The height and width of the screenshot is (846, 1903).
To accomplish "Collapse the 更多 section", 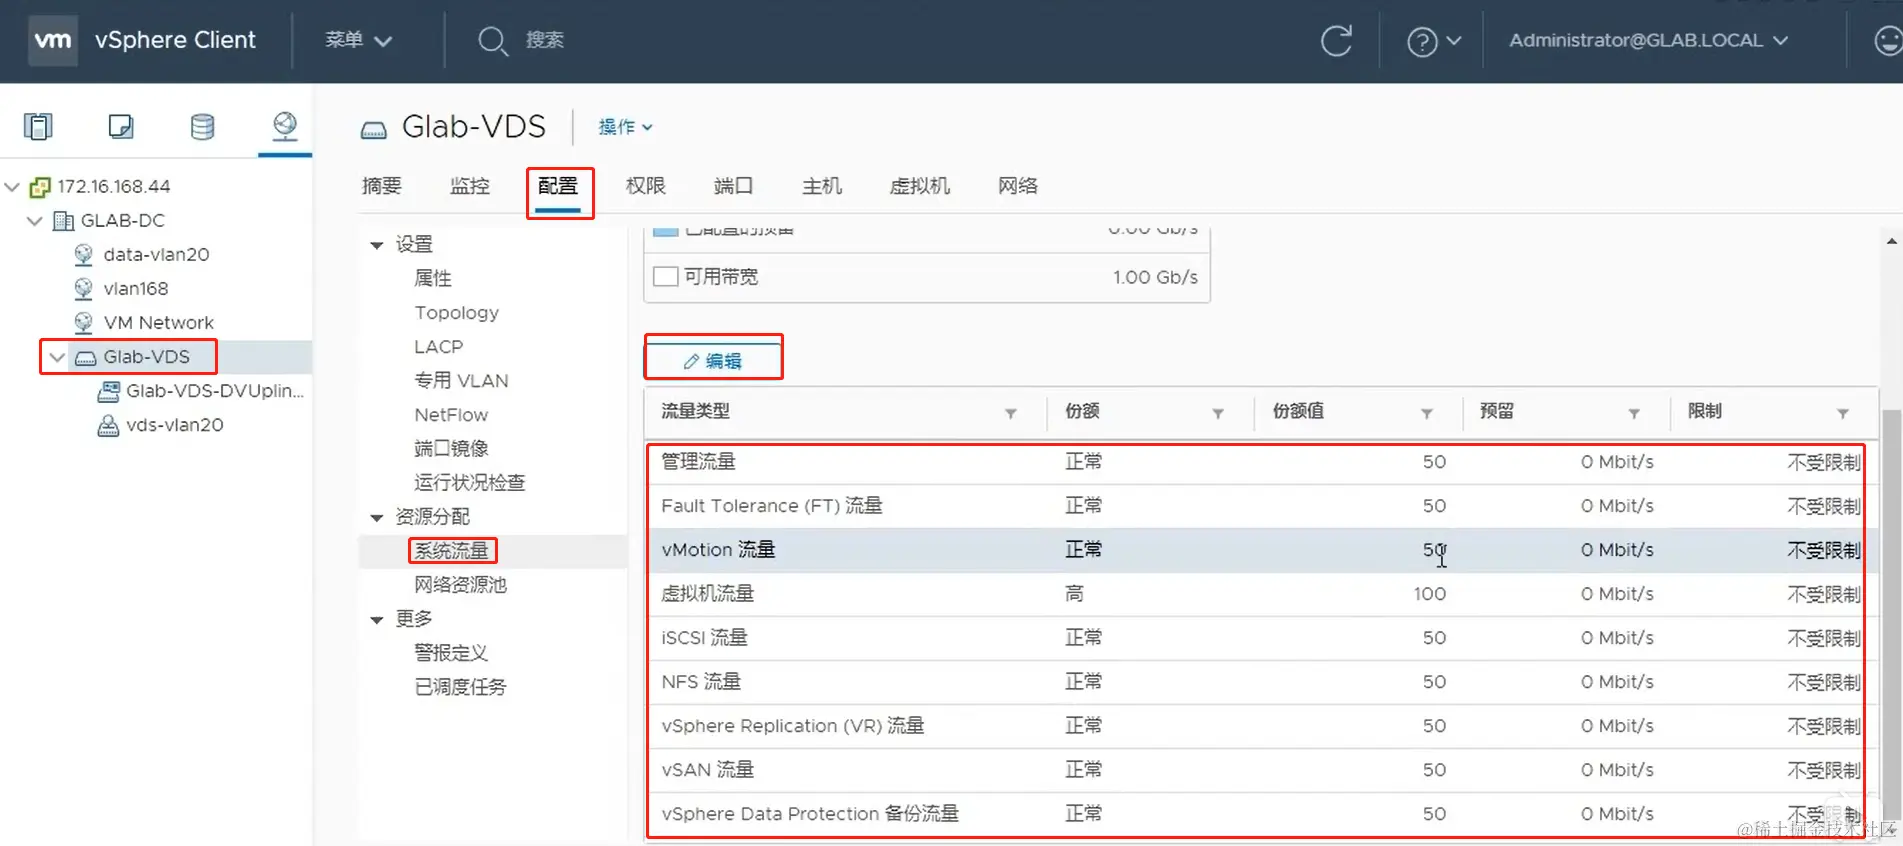I will (377, 619).
